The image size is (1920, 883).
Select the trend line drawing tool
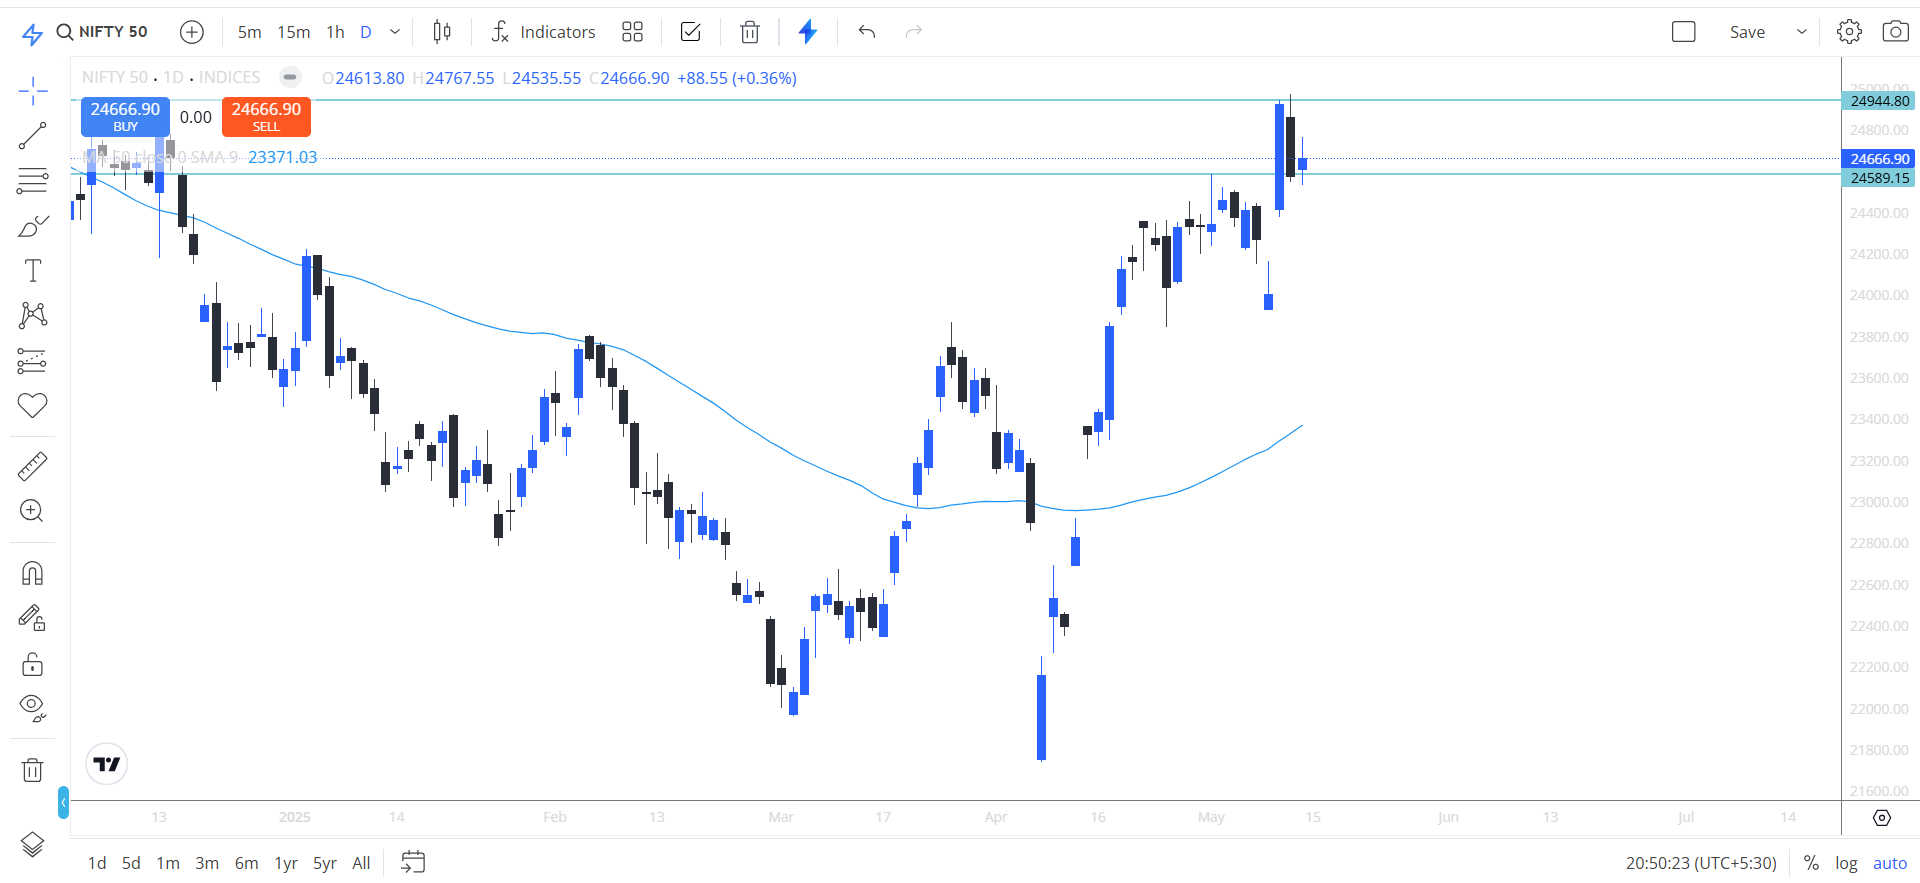click(x=33, y=136)
